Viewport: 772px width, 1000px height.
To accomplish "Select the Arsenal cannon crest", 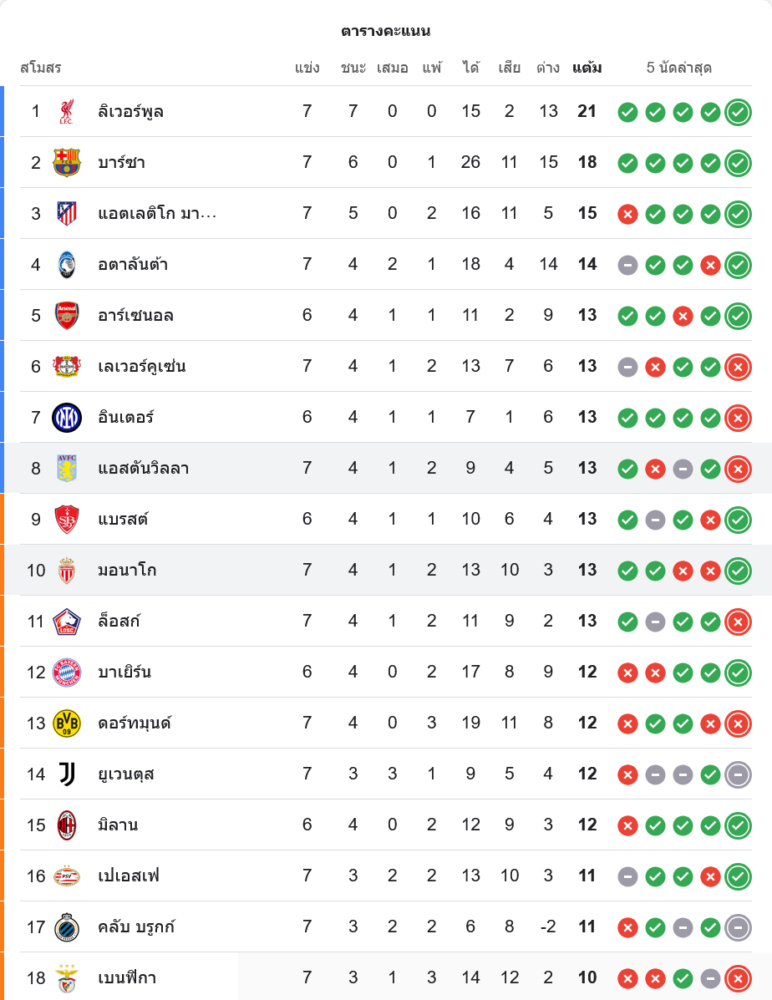I will (x=66, y=315).
